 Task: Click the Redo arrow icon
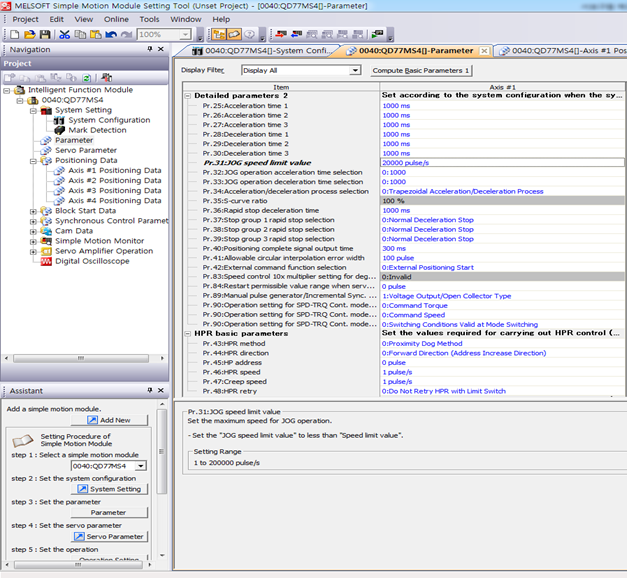[126, 35]
